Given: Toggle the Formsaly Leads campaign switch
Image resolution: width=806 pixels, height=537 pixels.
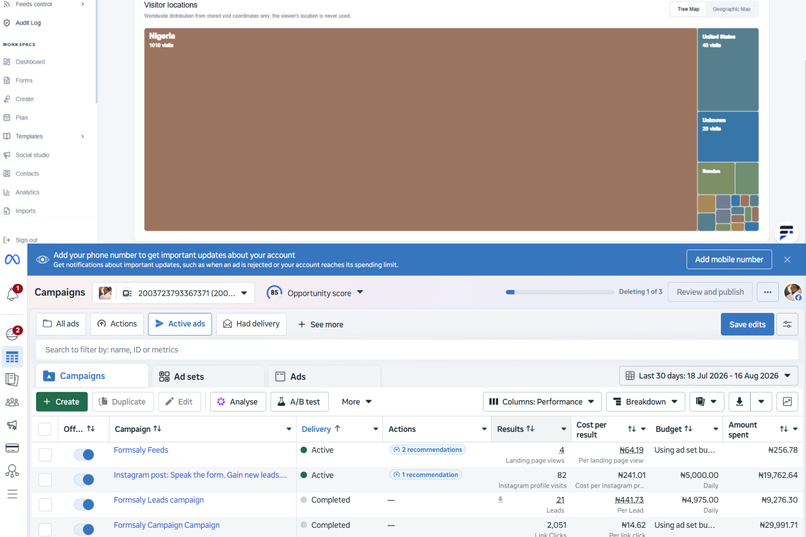Looking at the screenshot, I should click(84, 505).
